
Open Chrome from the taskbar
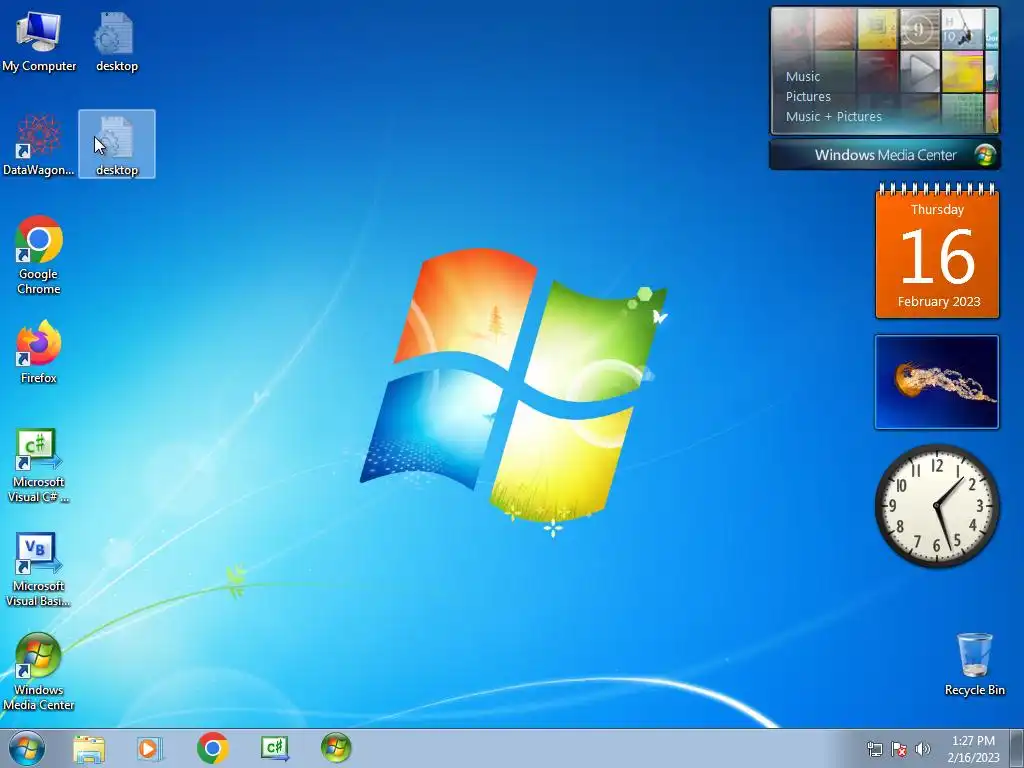(212, 748)
